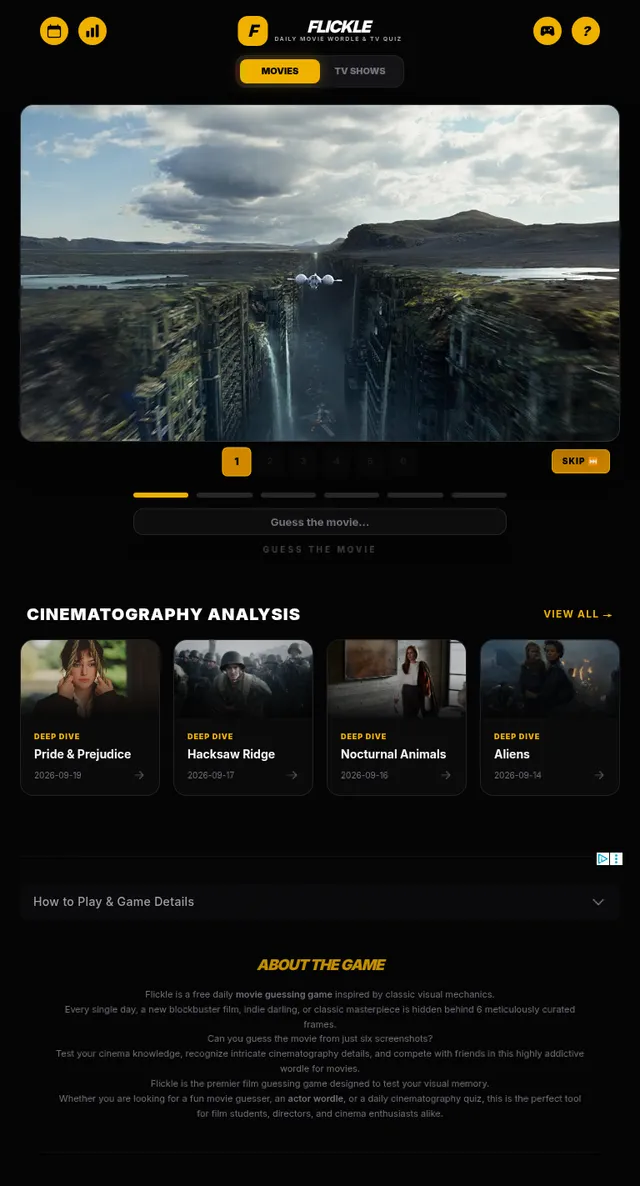Select frame number 1
Viewport: 640px width, 1186px height.
pyautogui.click(x=237, y=461)
